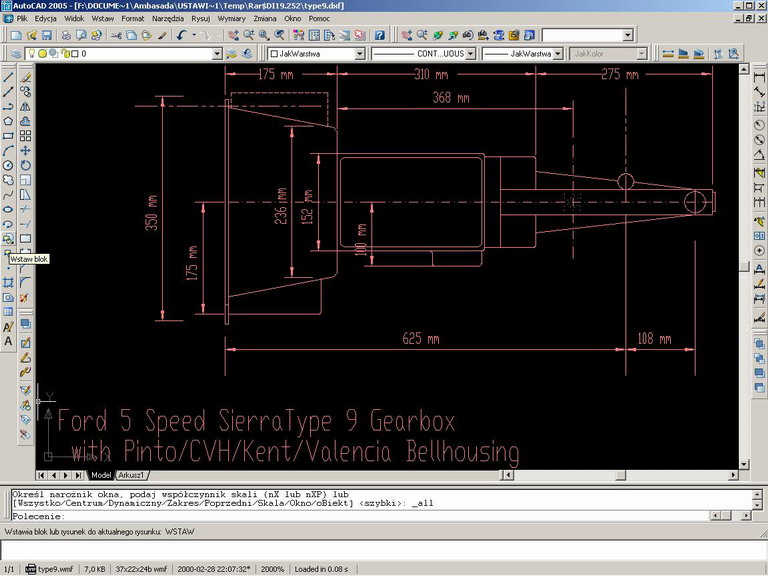Click the Linear Dimension icon on right toolbar
The height and width of the screenshot is (576, 768).
[759, 77]
